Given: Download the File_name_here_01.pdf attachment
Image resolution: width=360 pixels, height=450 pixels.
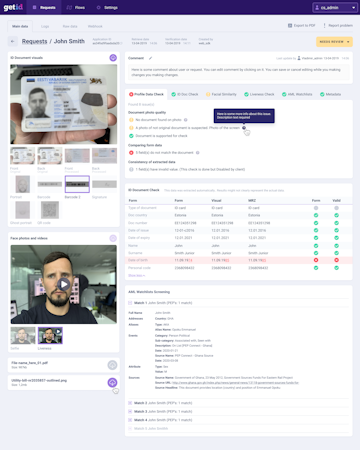Looking at the screenshot, I should point(112,365).
